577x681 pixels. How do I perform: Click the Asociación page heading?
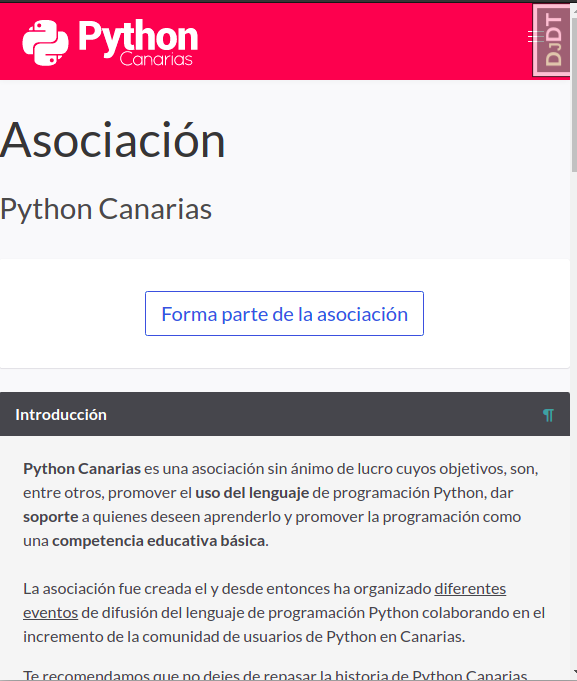tap(112, 140)
